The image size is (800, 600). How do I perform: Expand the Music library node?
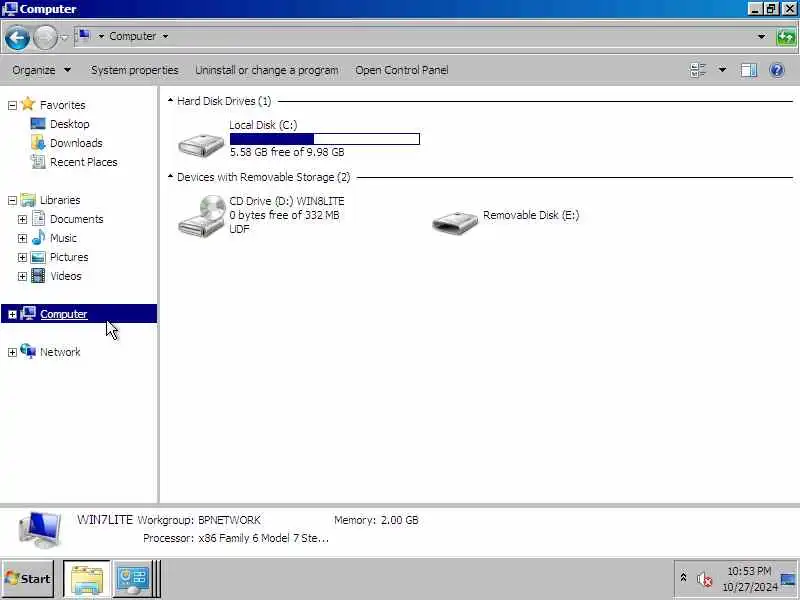[22, 238]
